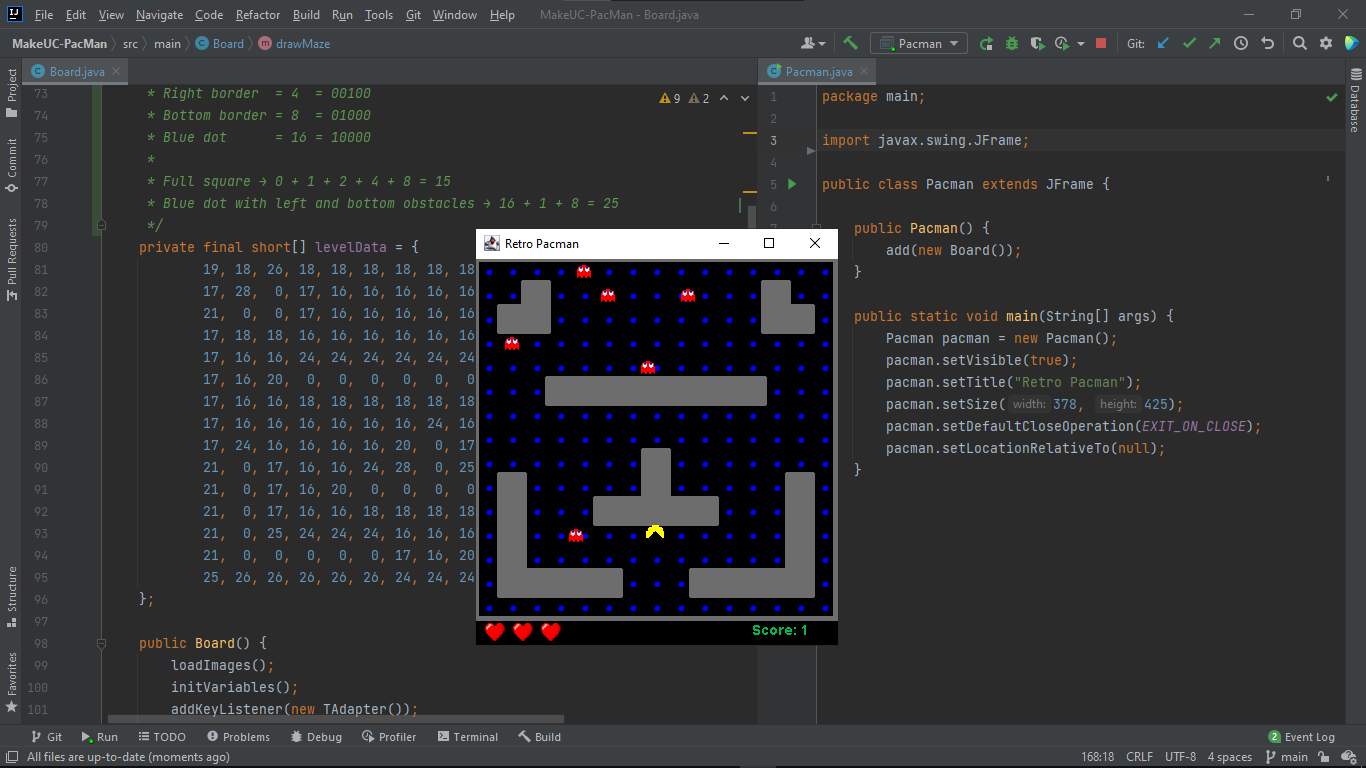1366x768 pixels.
Task: Open the Navigate menu
Action: pyautogui.click(x=160, y=15)
